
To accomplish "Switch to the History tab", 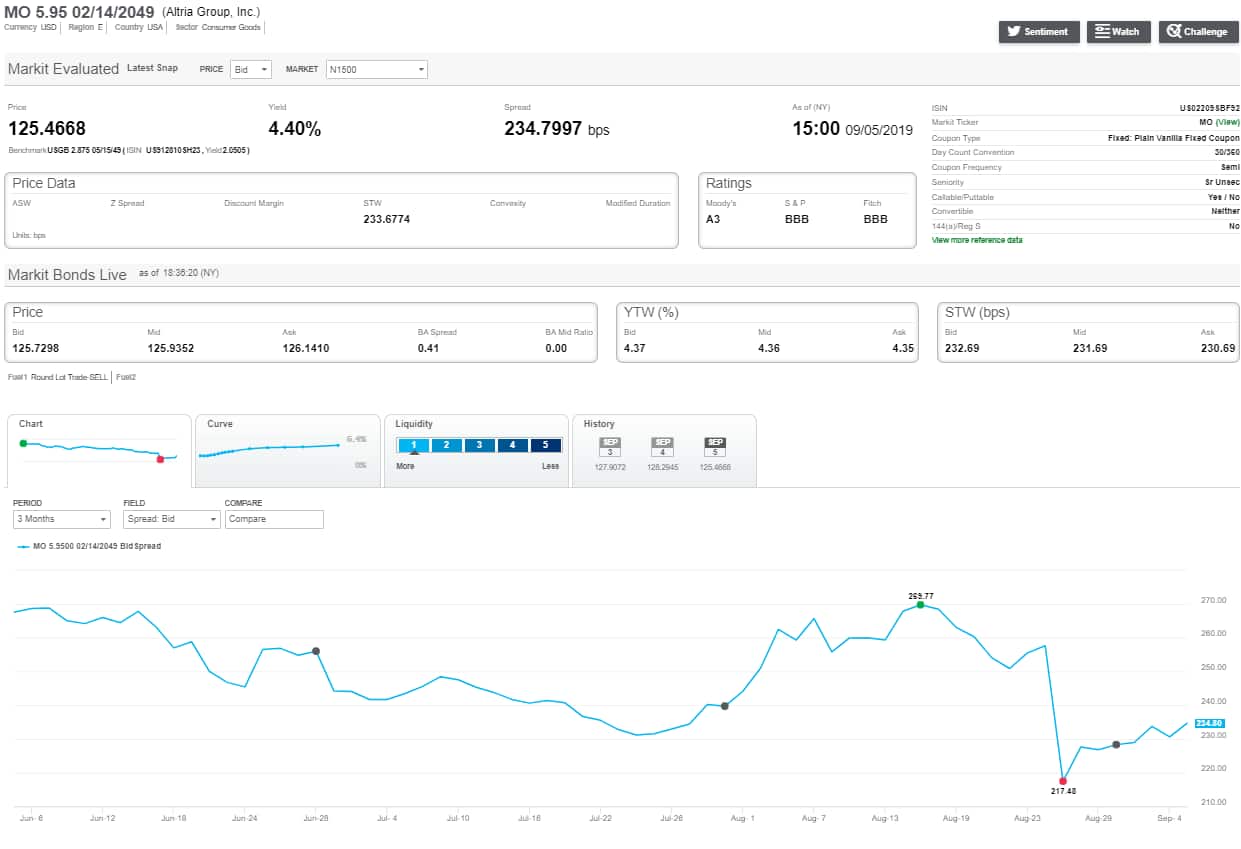I will [664, 450].
